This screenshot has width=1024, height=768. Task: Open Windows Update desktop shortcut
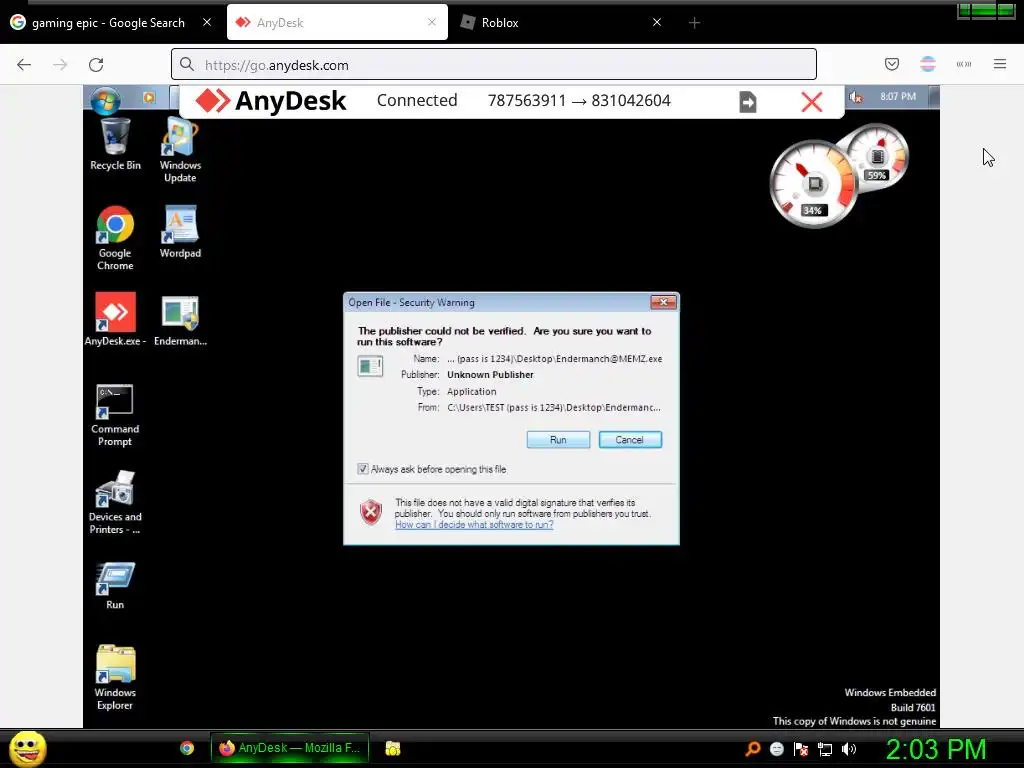click(x=180, y=150)
